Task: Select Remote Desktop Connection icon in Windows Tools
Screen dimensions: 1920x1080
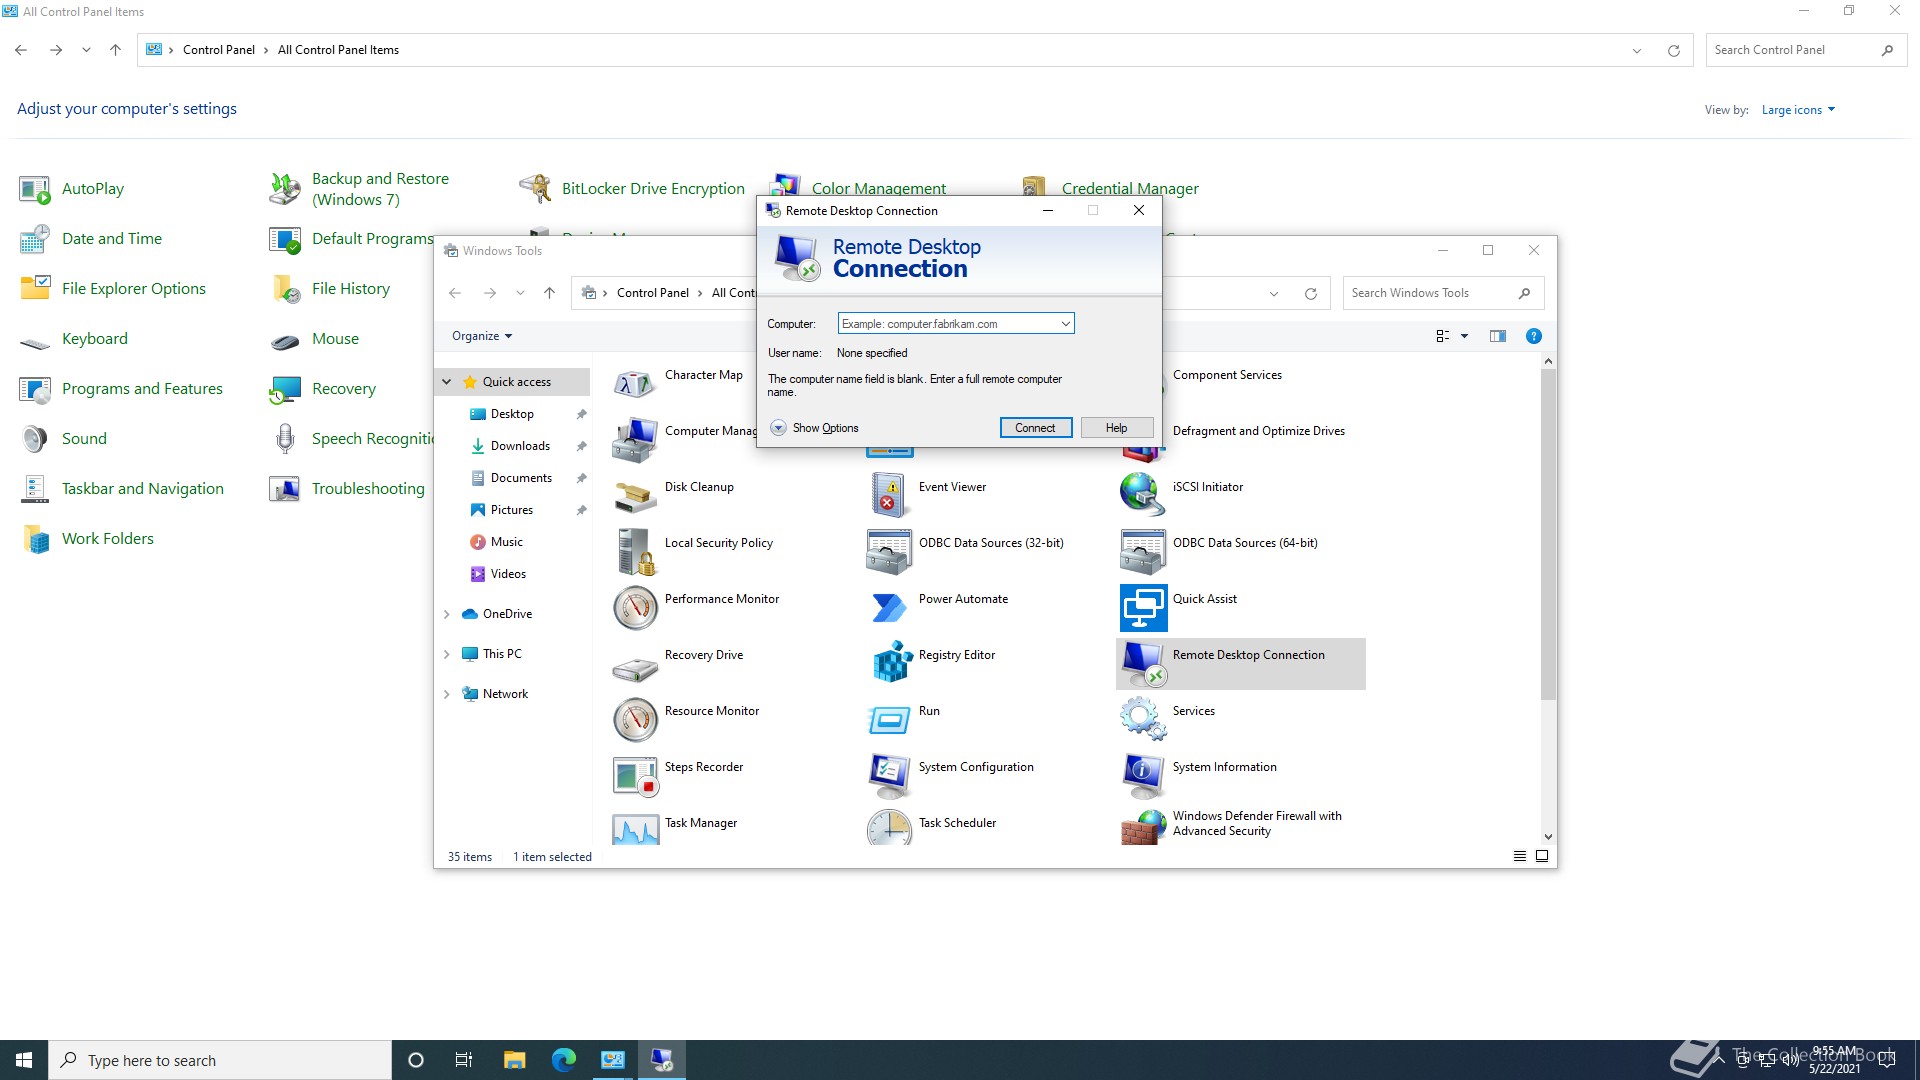Action: [x=1143, y=664]
